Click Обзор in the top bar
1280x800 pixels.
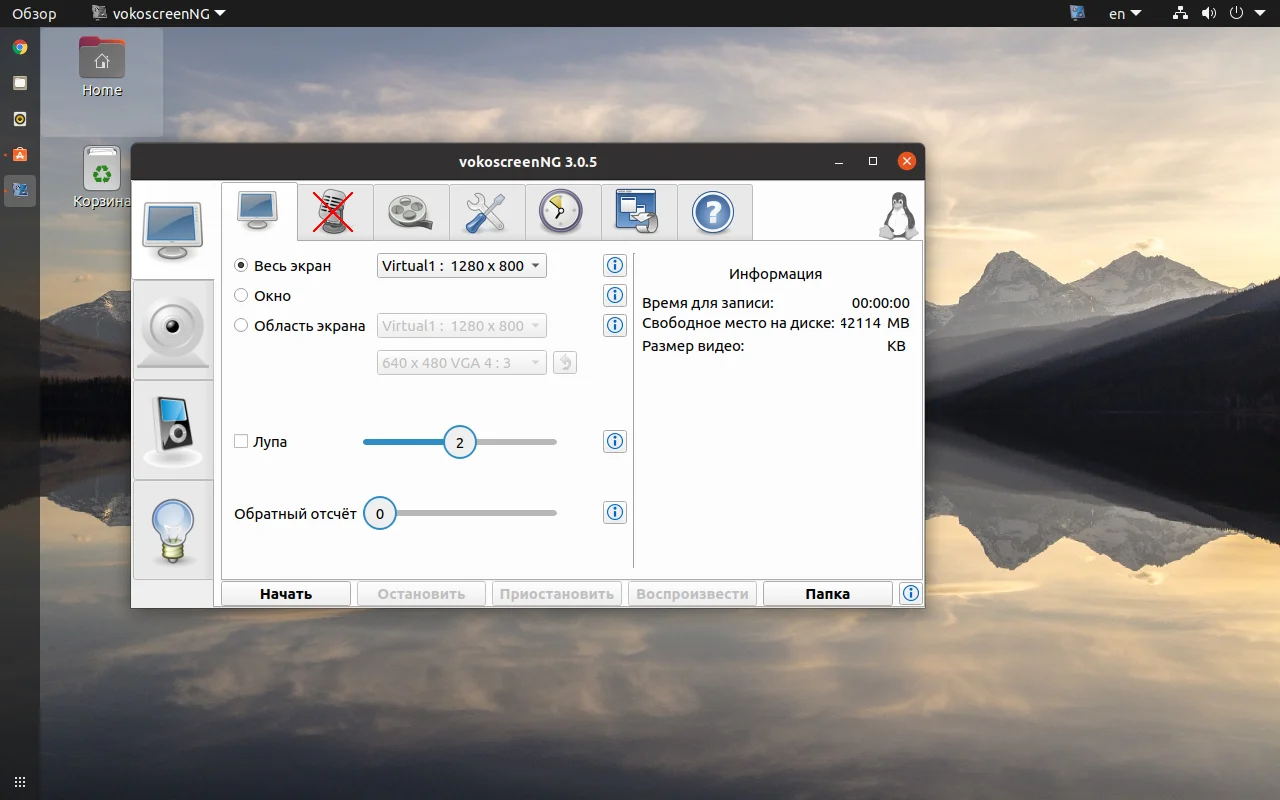click(x=34, y=14)
